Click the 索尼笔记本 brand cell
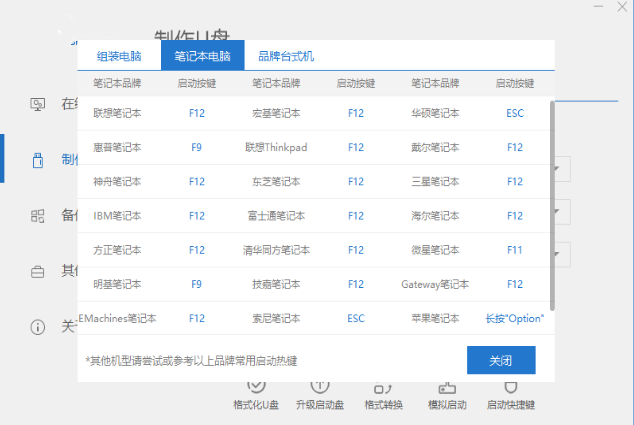Viewport: 634px width, 425px height. point(276,319)
